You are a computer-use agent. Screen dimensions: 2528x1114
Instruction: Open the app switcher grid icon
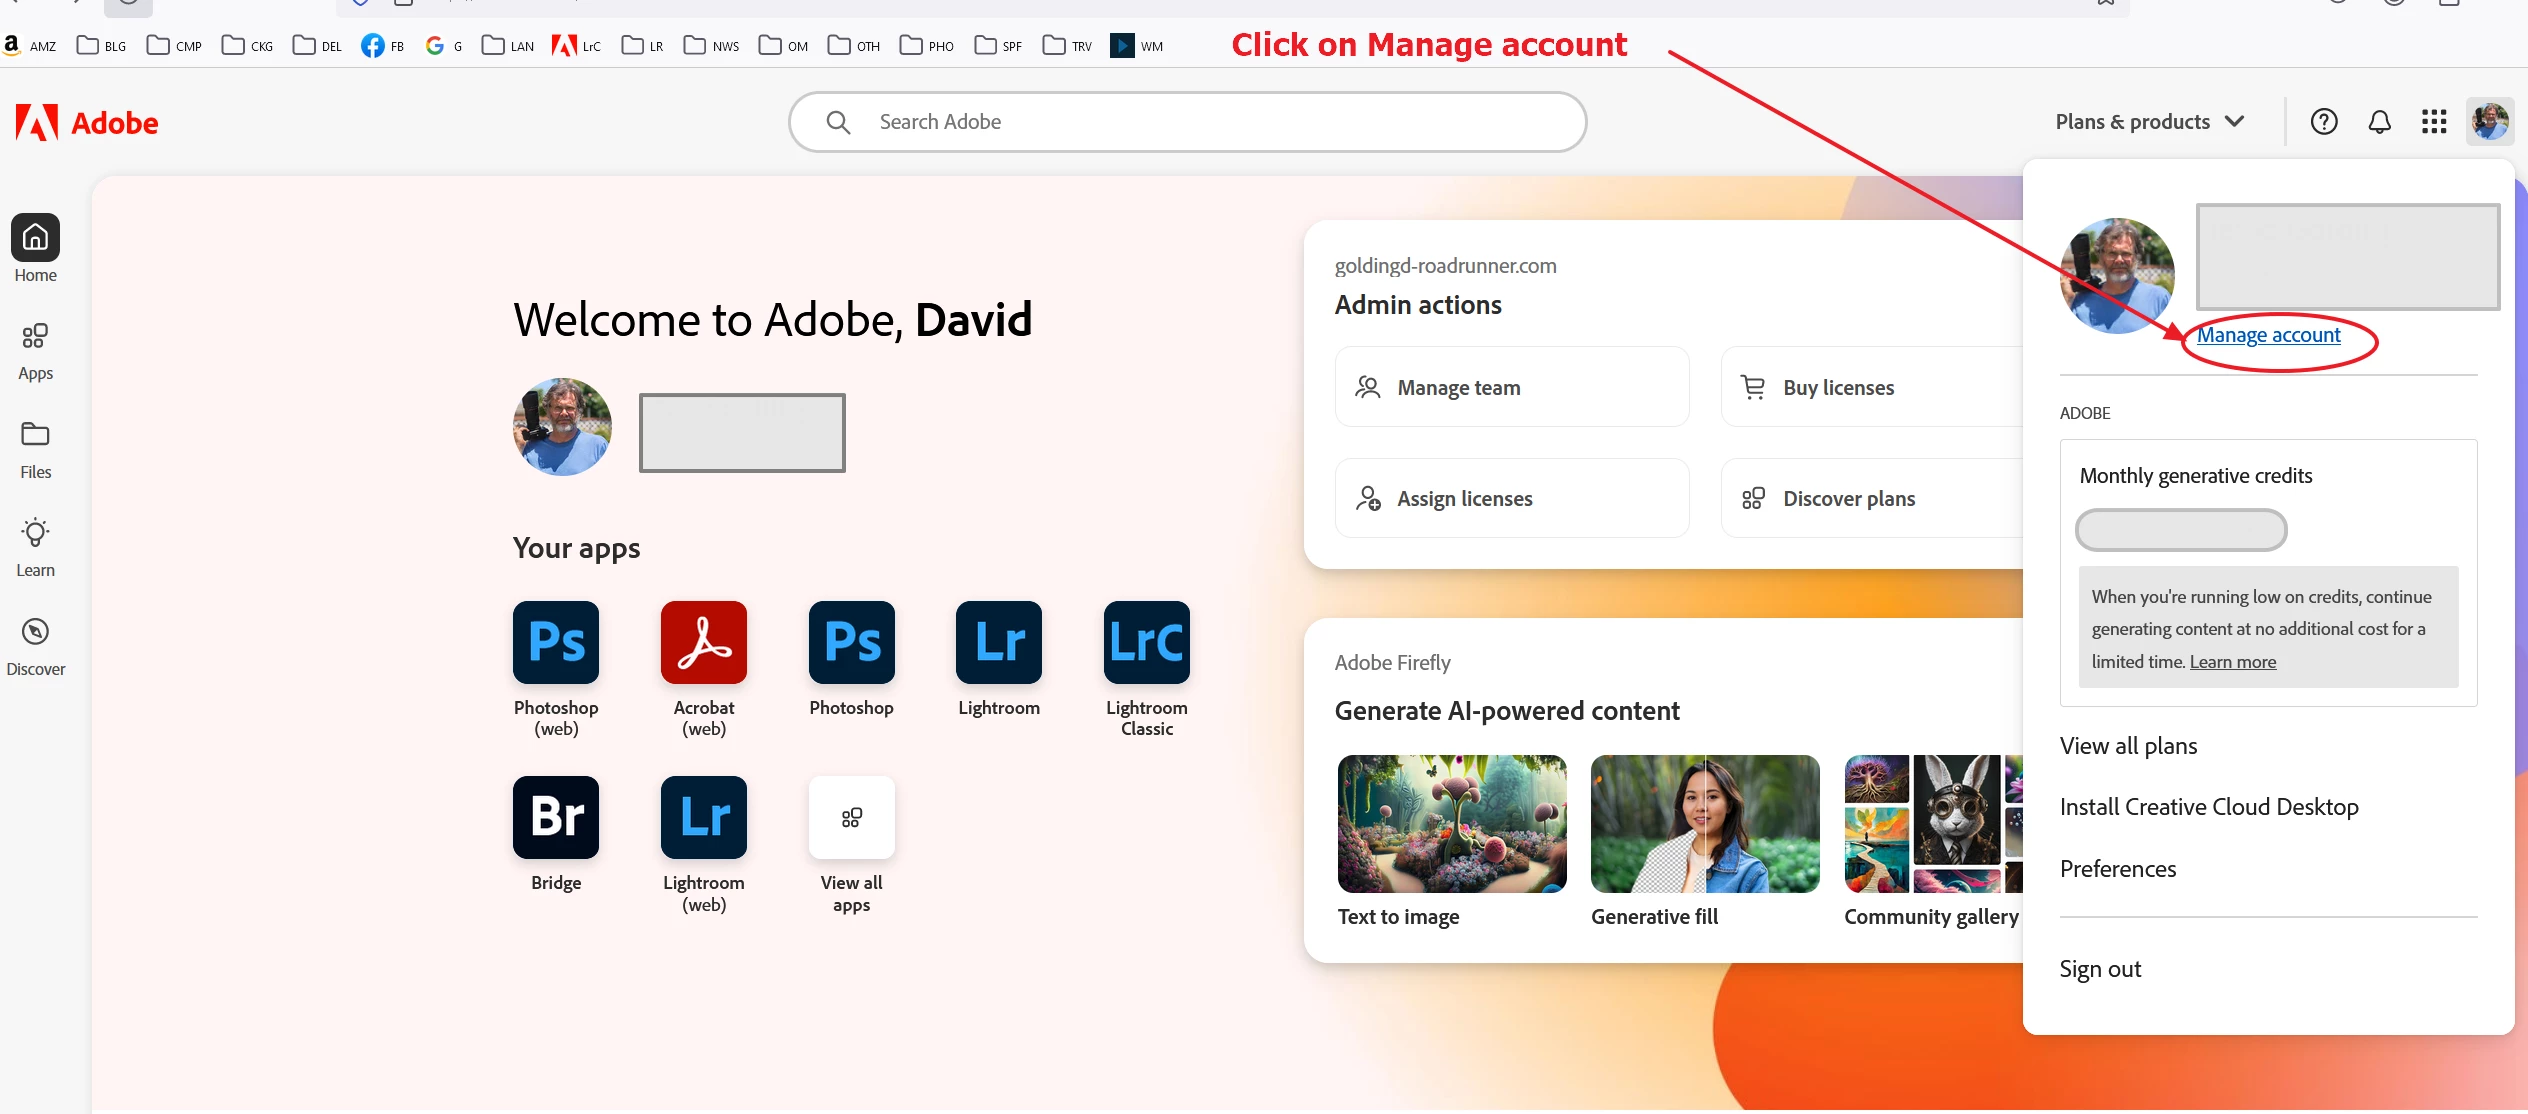2434,122
